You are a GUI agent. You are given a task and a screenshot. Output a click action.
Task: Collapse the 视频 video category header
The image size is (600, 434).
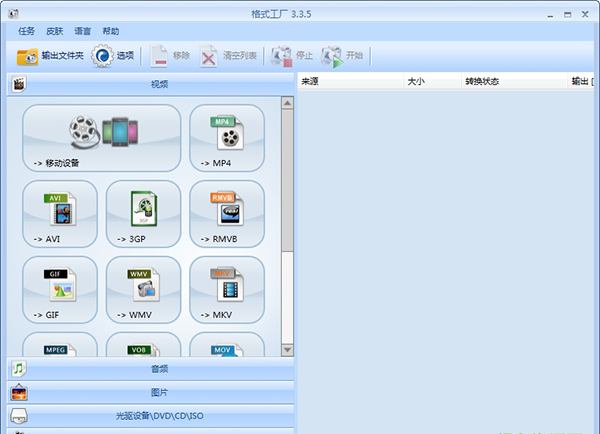151,84
